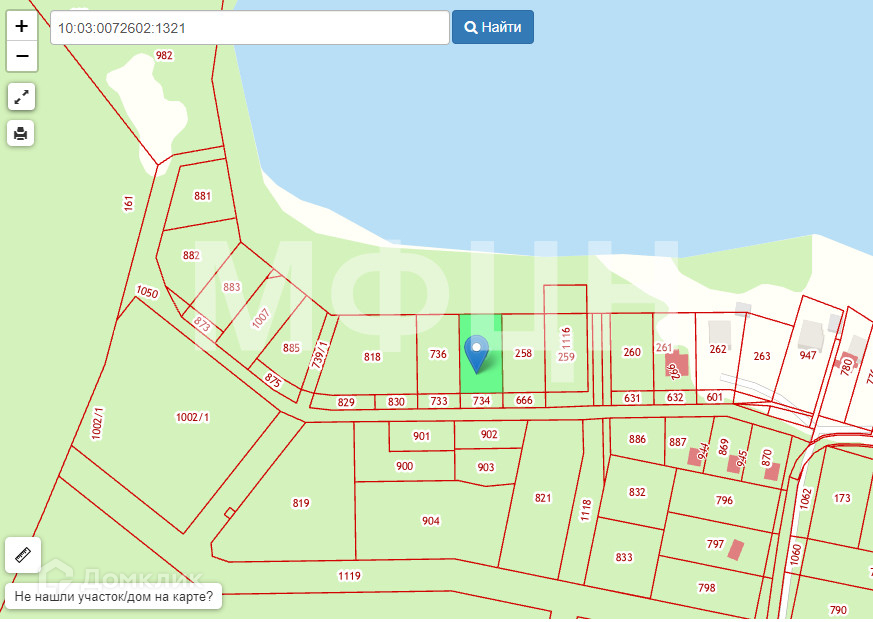
Task: Select parcel 883 on the map
Action: click(232, 287)
